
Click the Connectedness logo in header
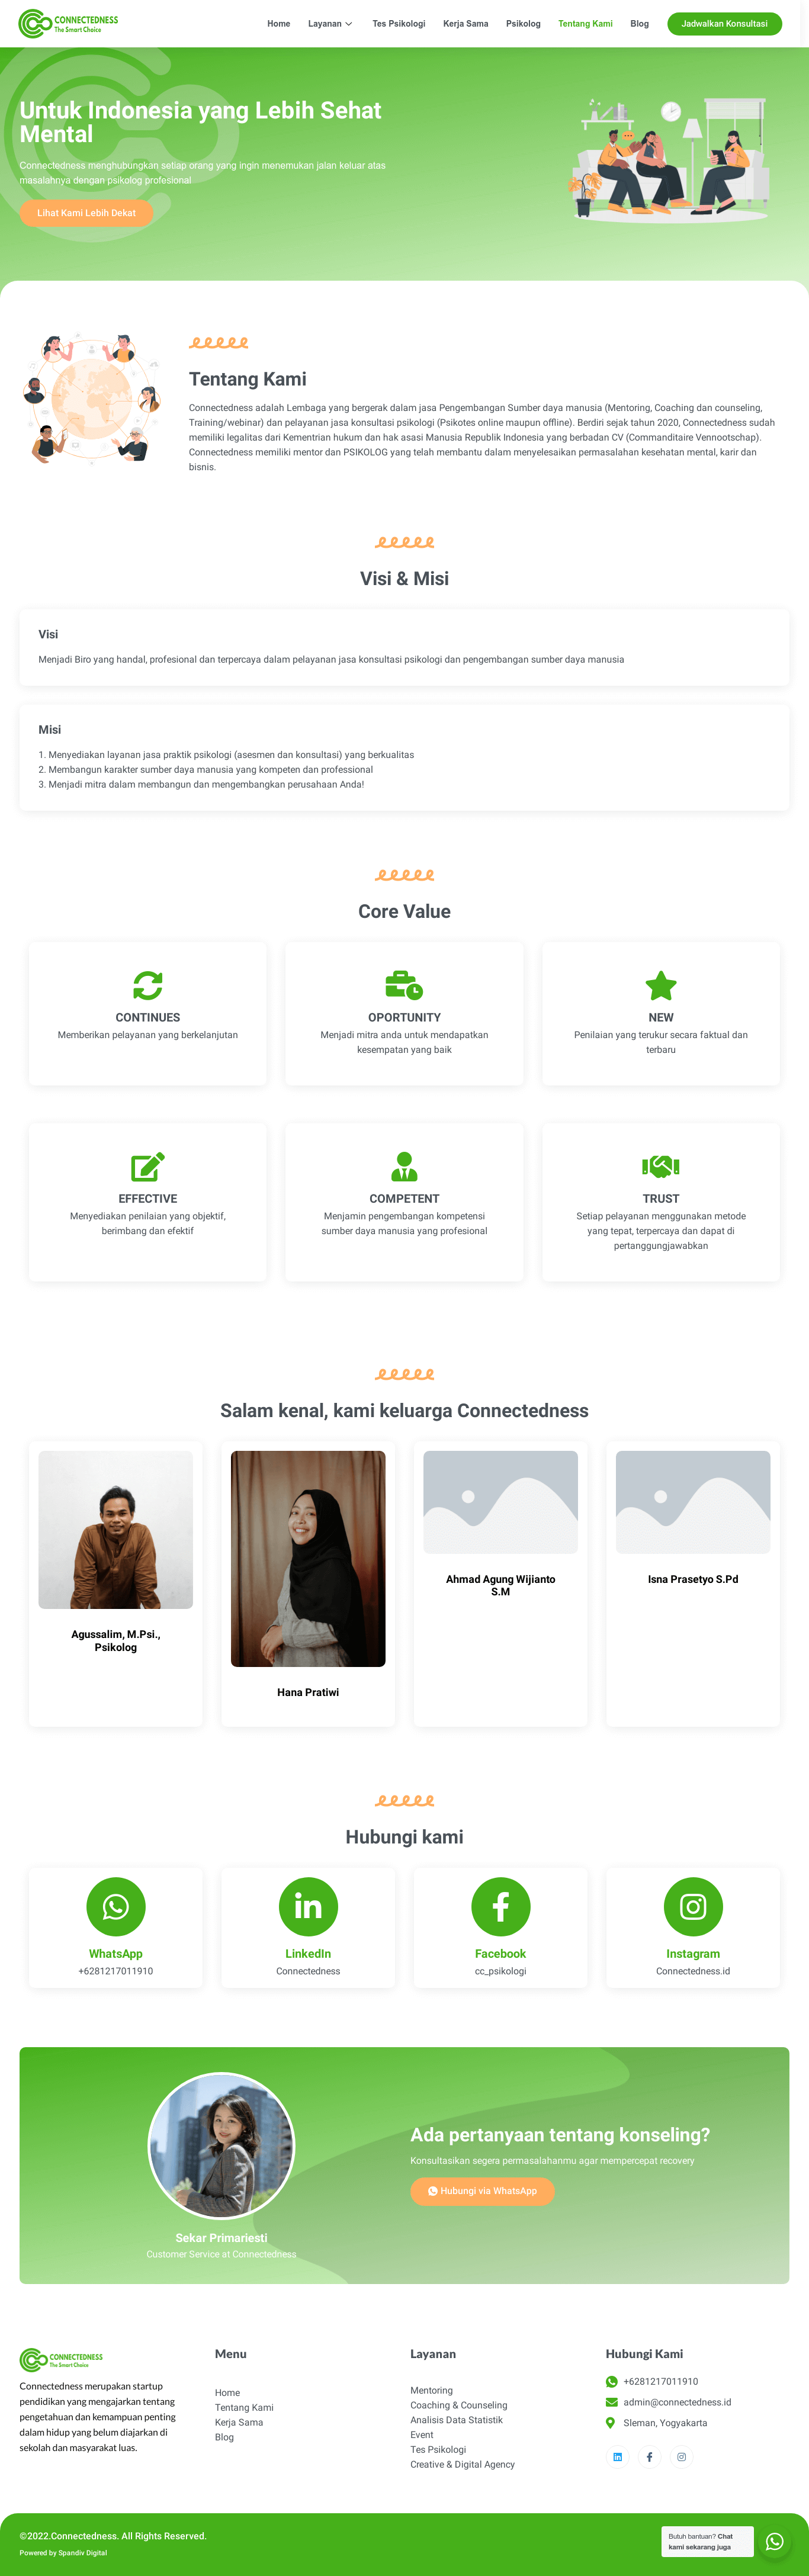click(x=68, y=23)
